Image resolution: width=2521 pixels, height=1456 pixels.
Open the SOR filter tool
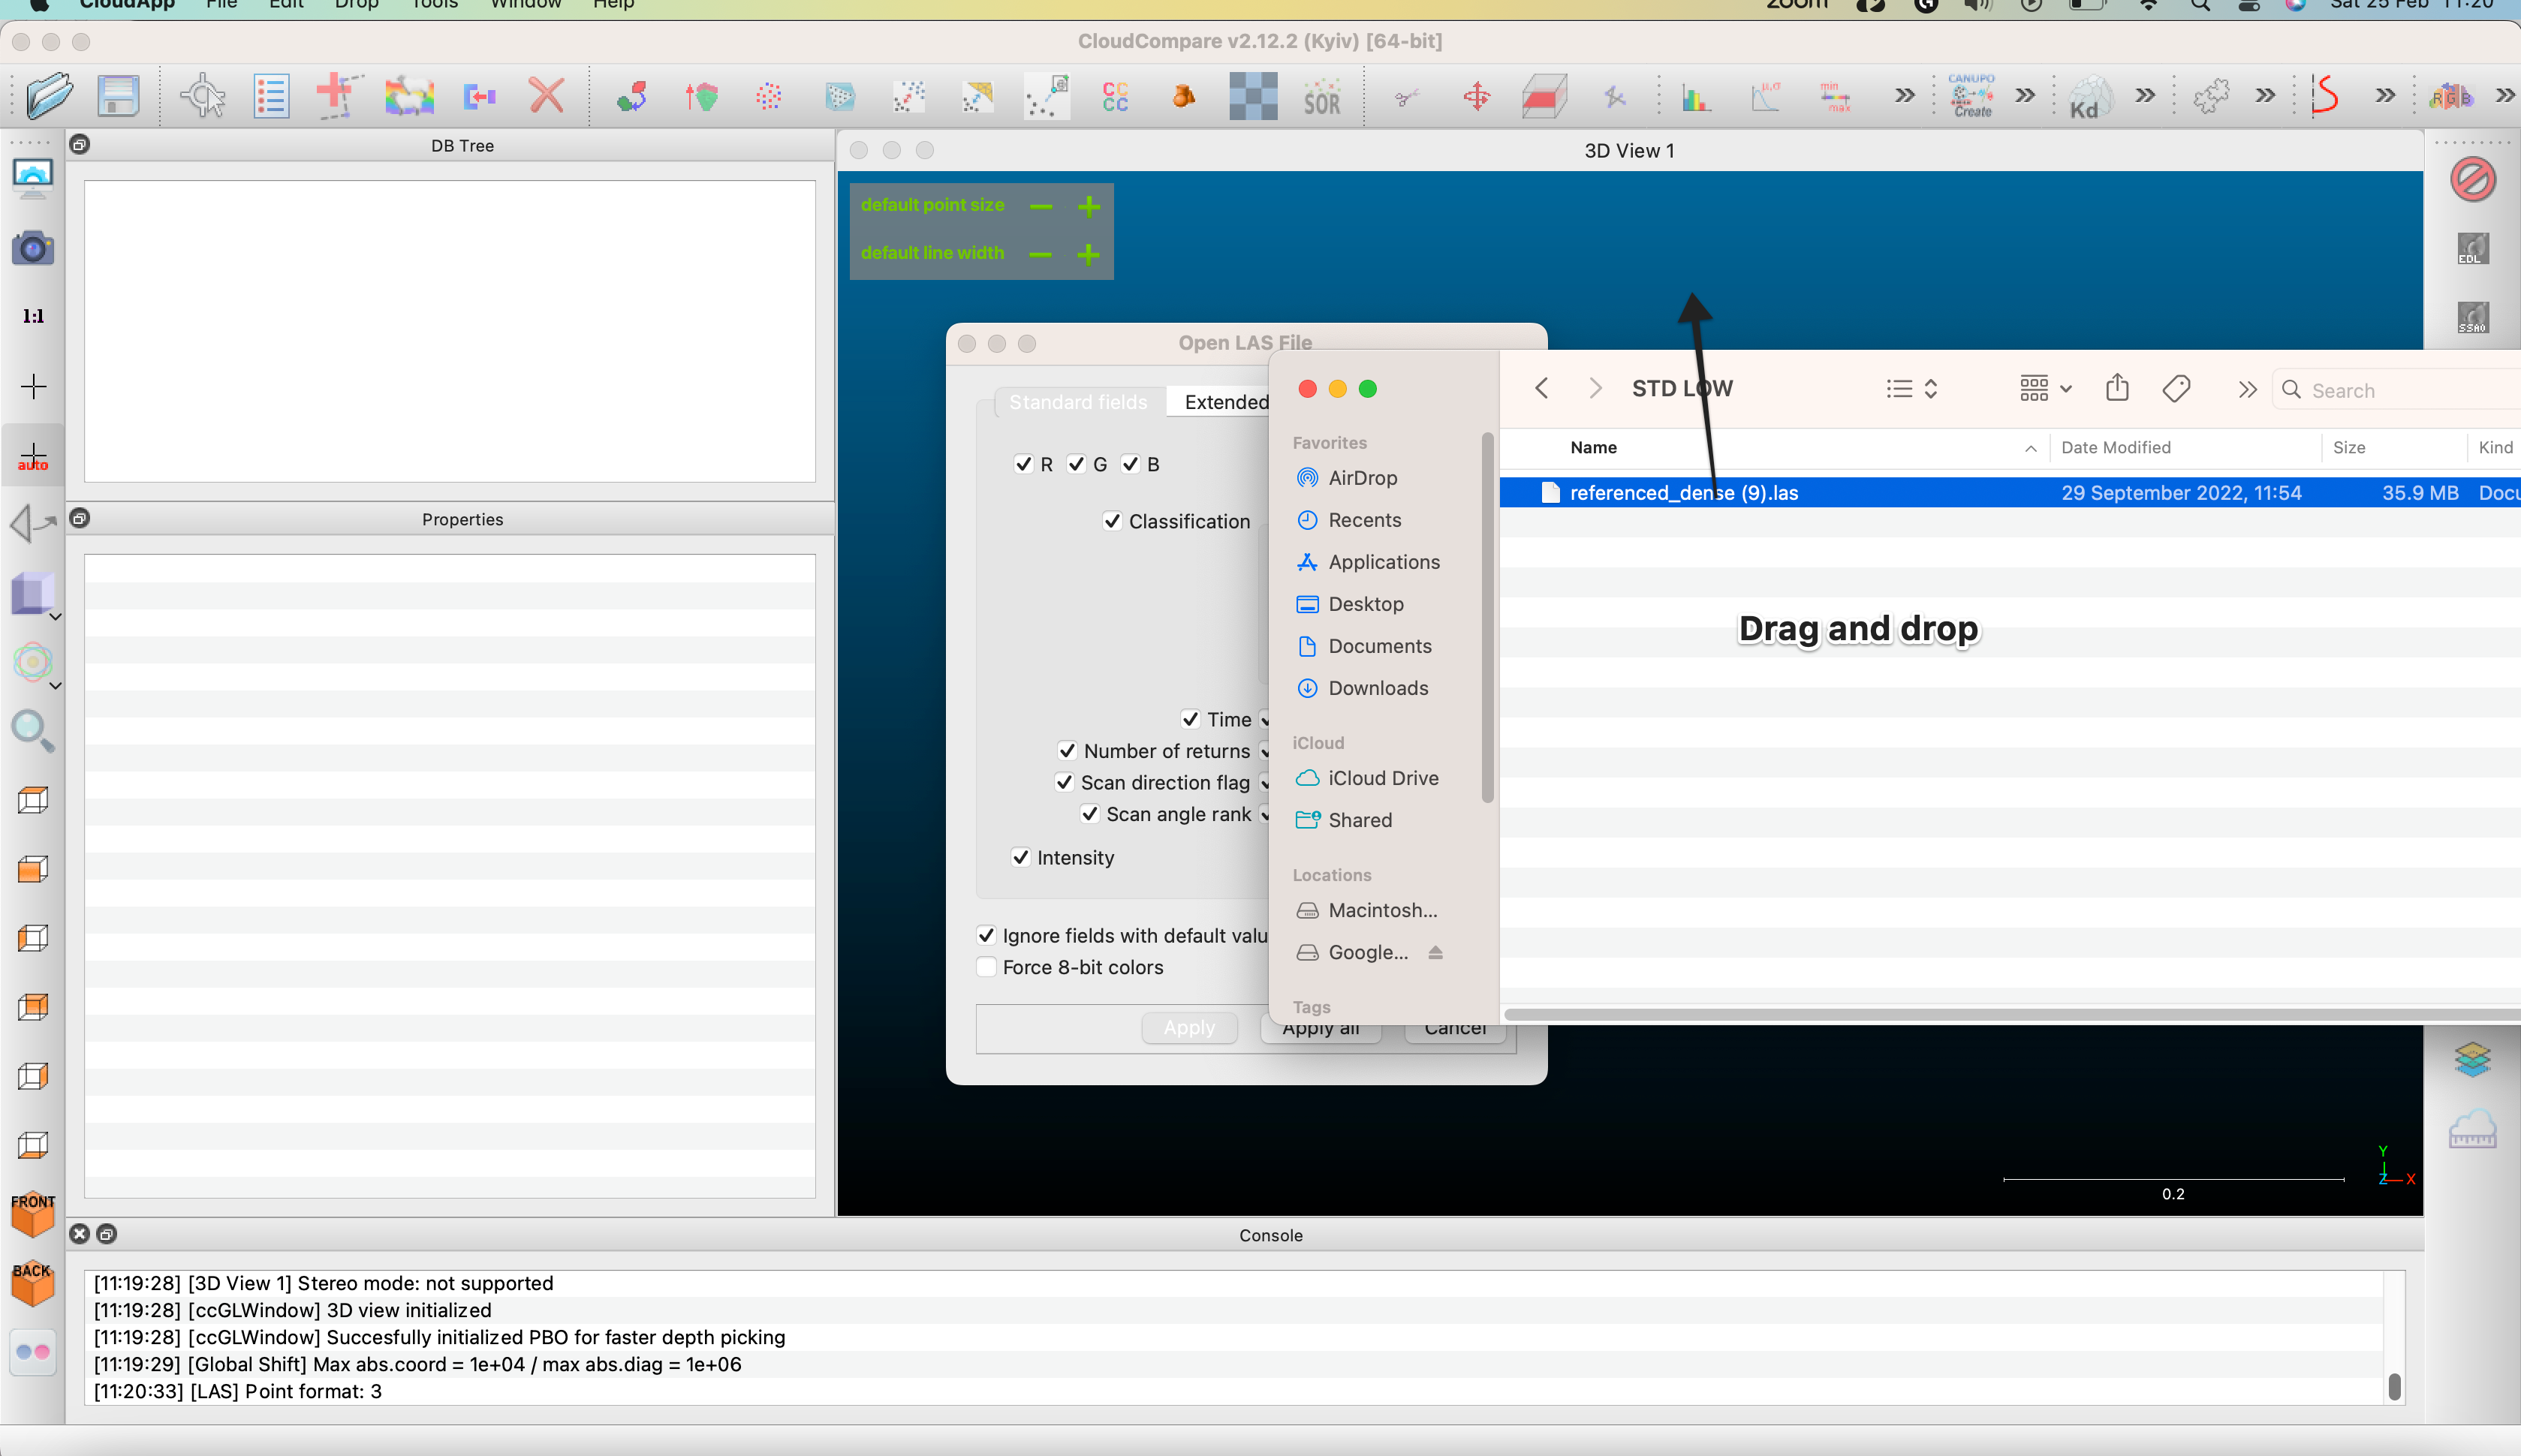[1322, 96]
